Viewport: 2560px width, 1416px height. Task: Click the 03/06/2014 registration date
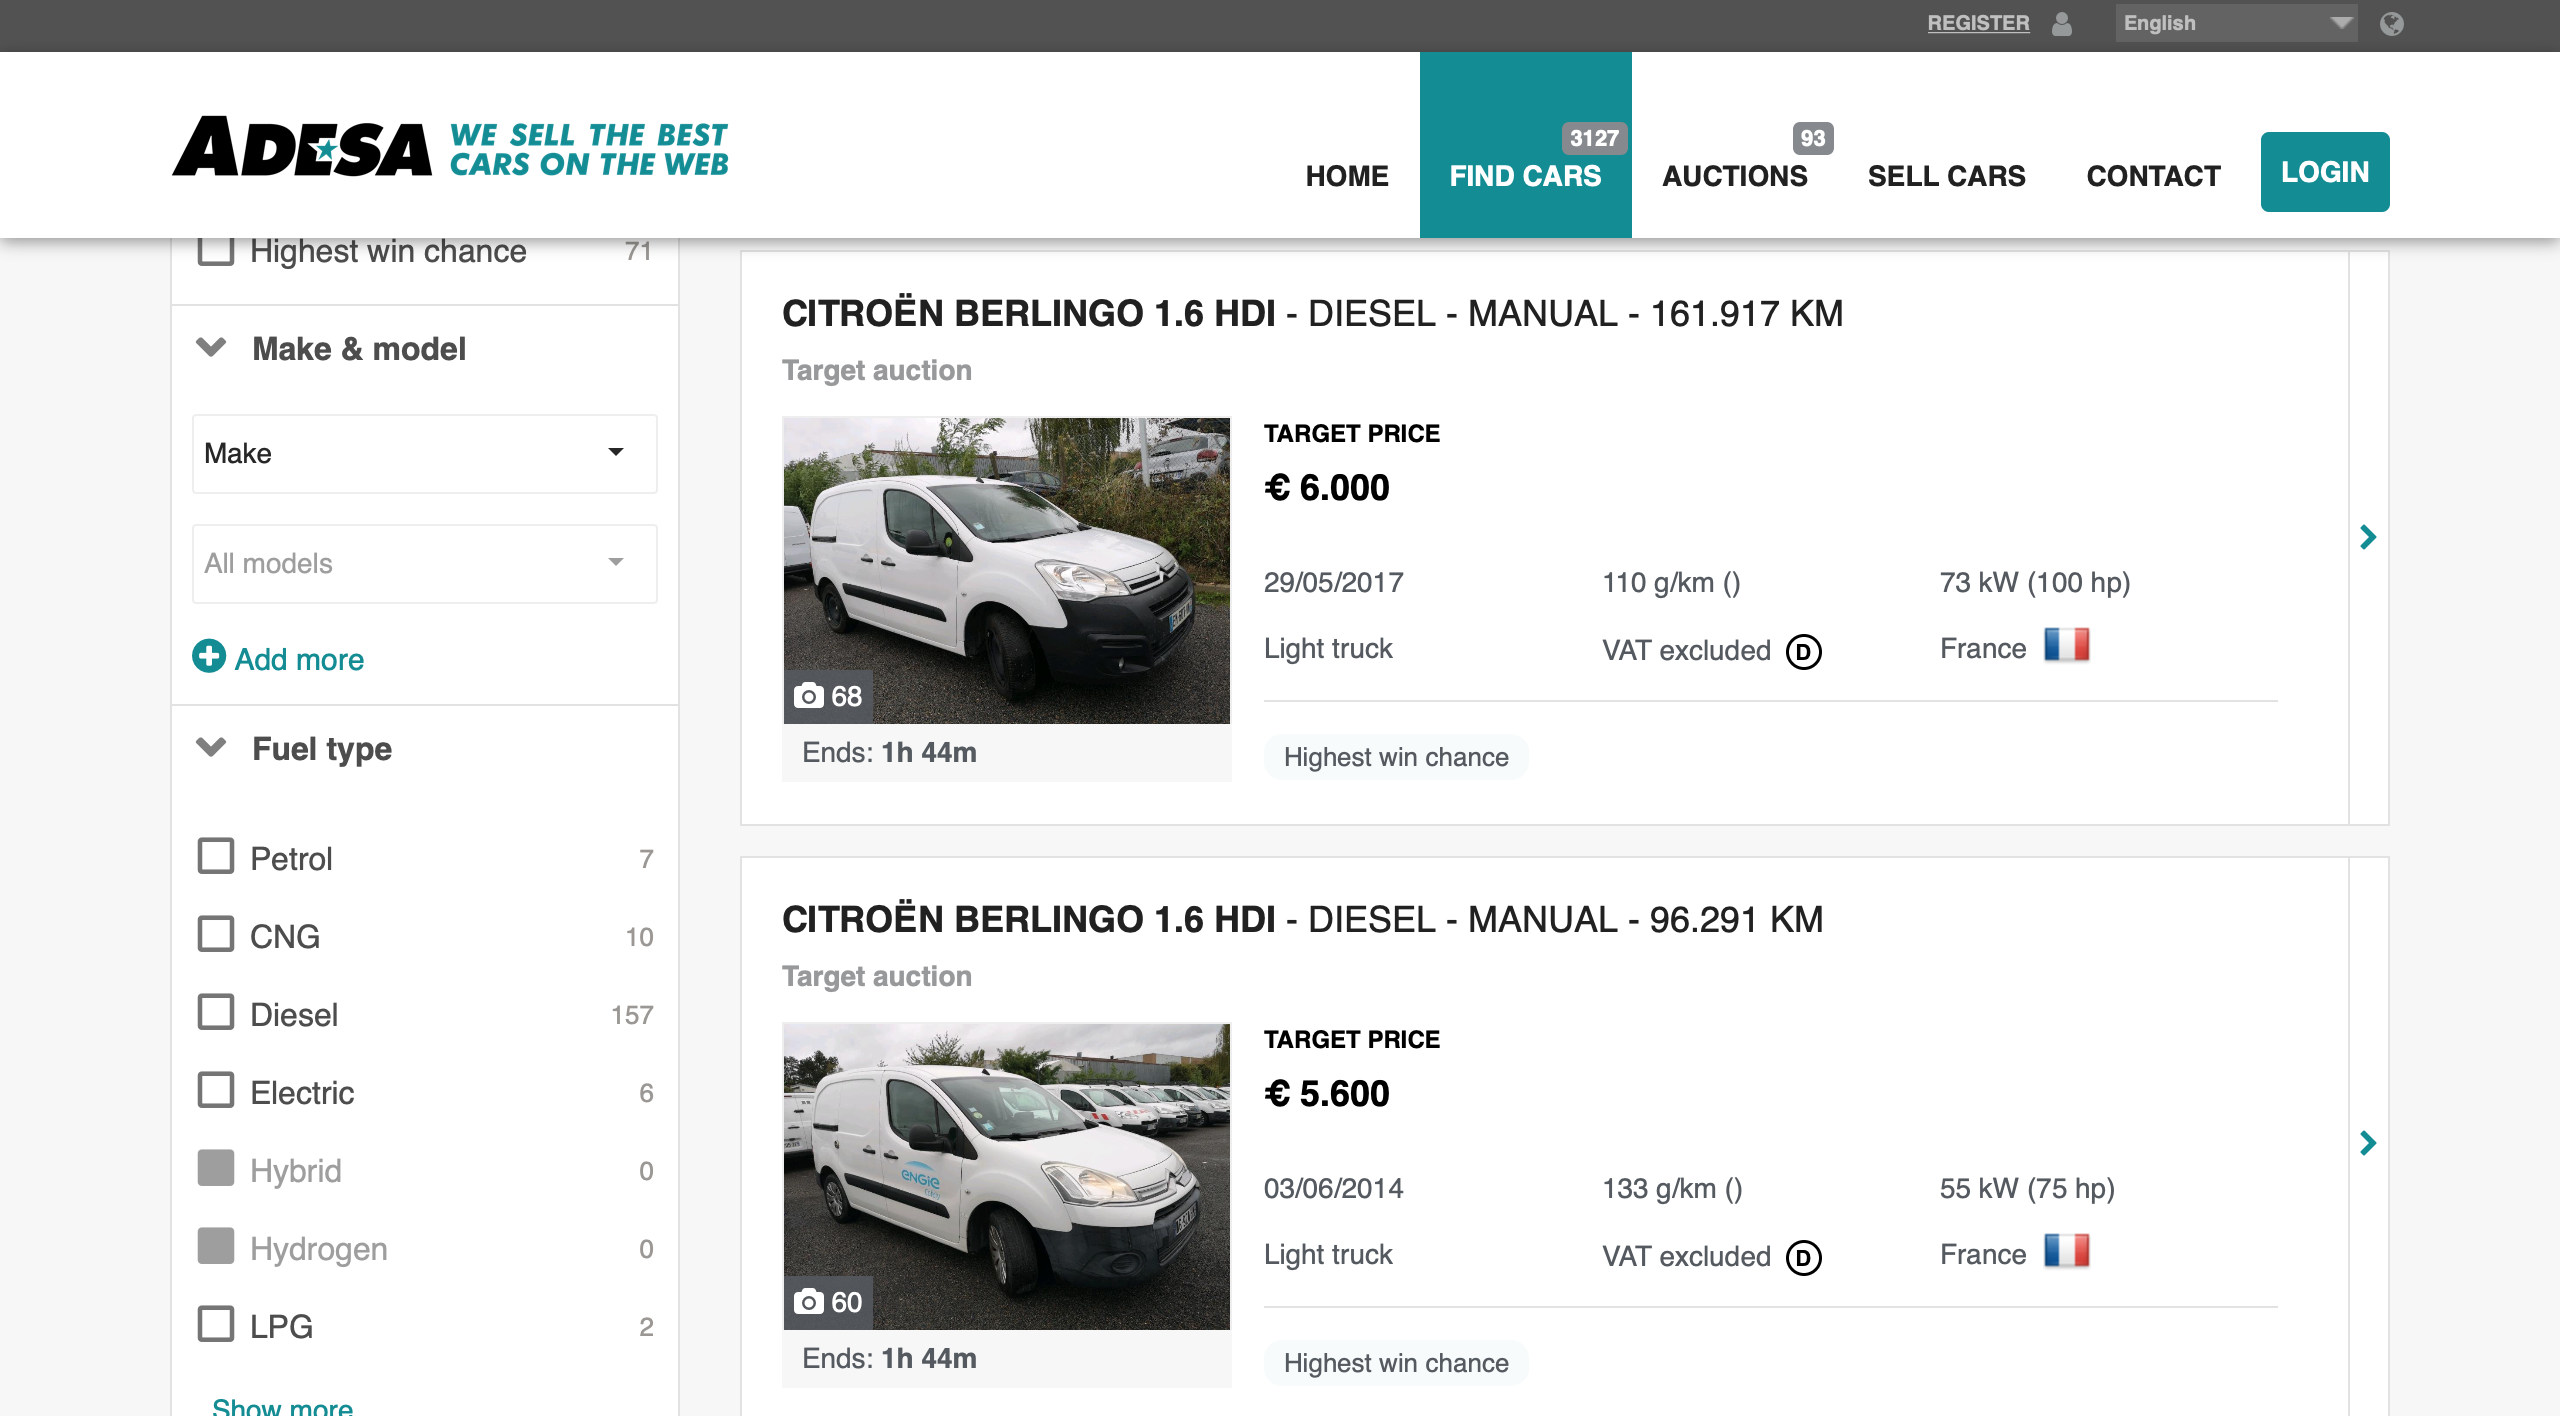coord(1333,1188)
